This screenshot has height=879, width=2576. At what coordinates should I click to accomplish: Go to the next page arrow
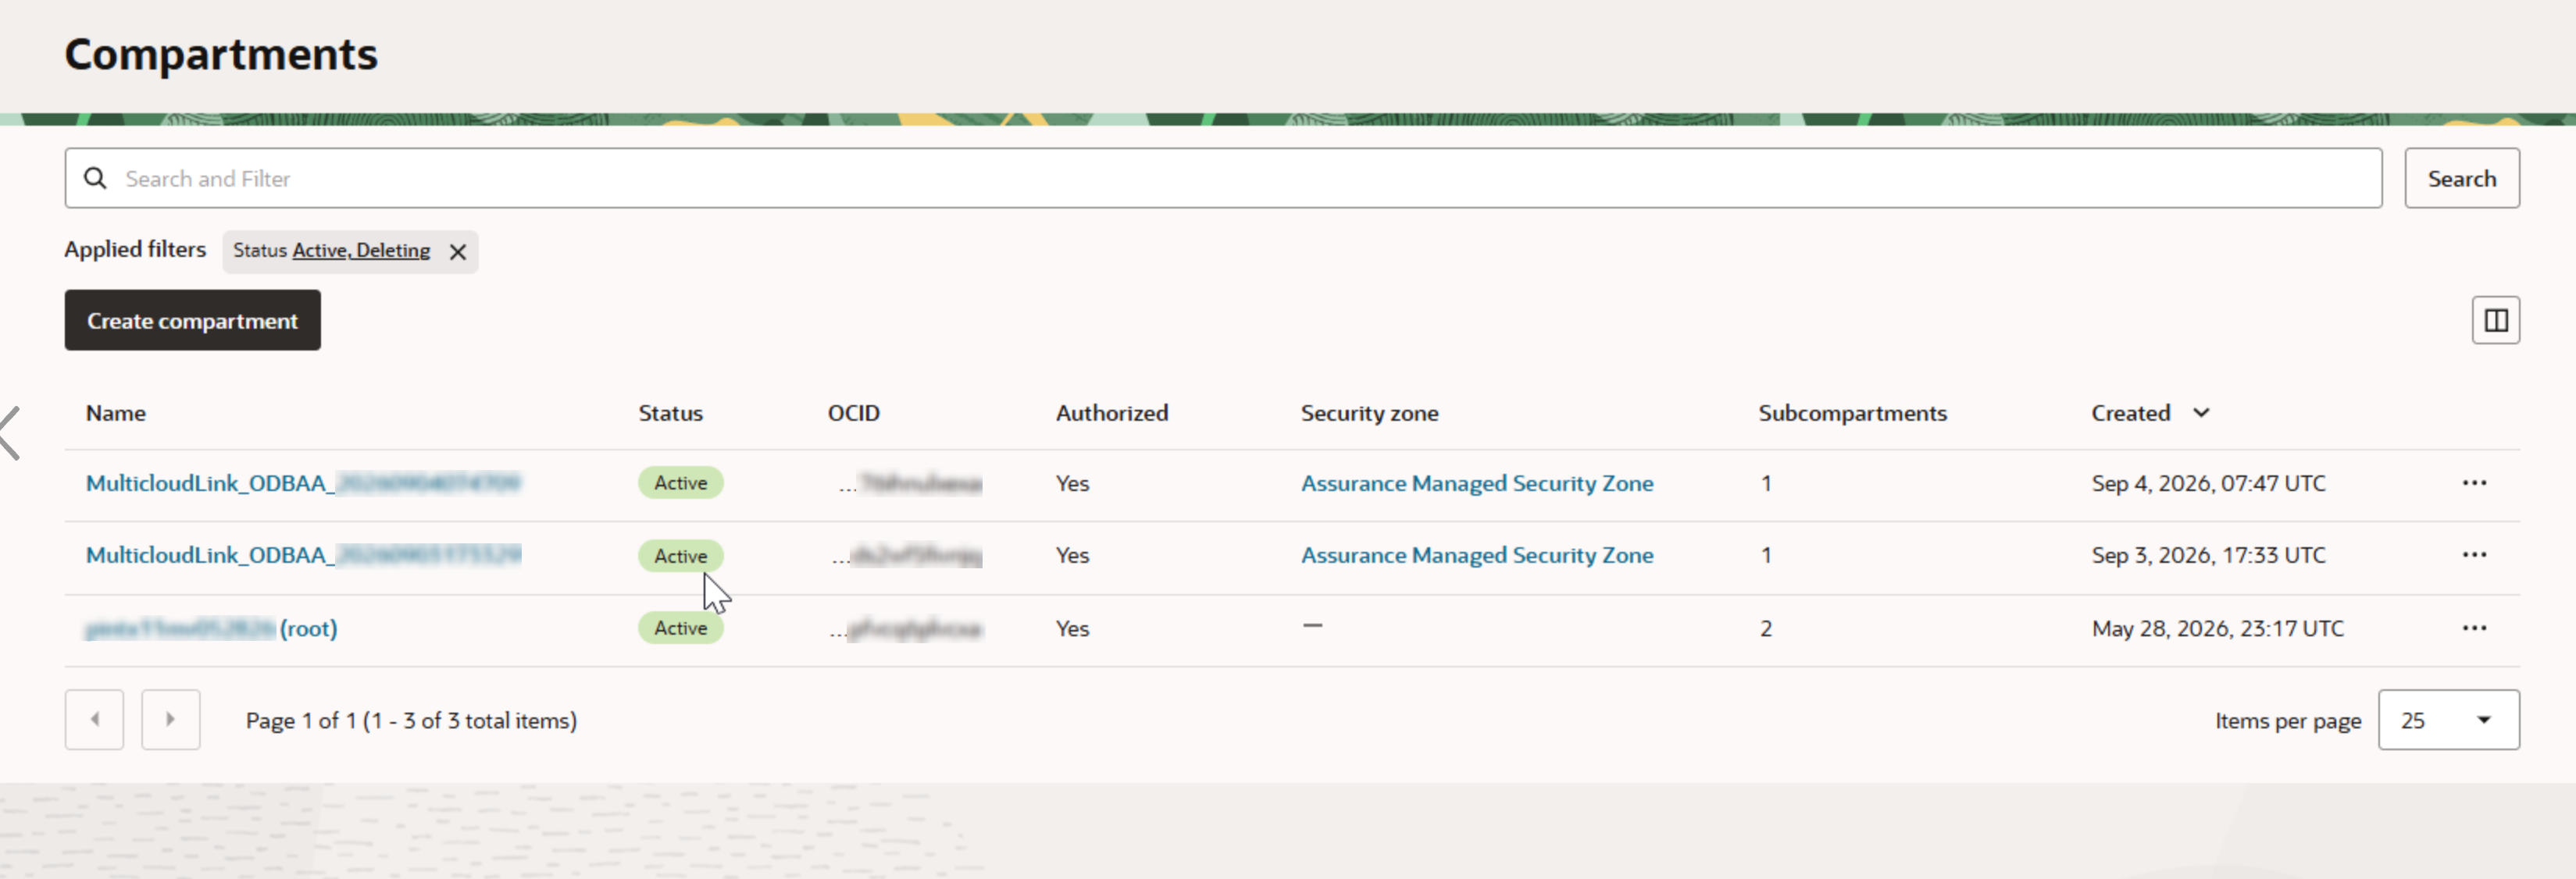coord(171,719)
